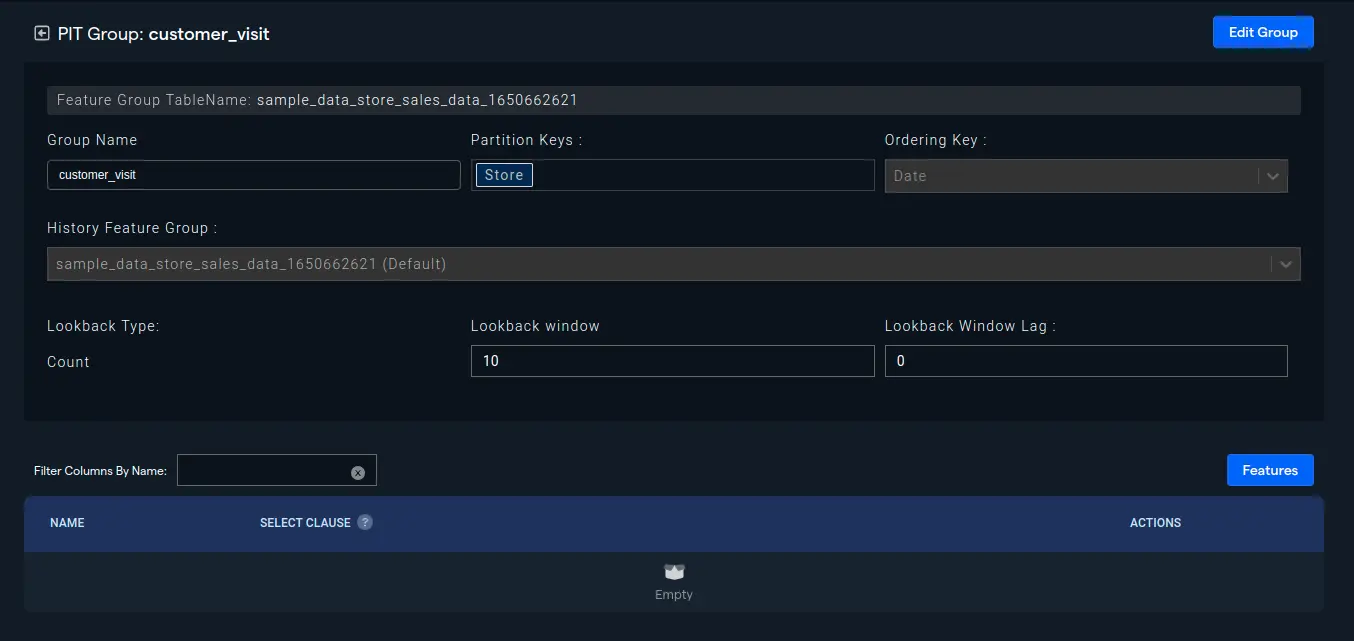Click the Feature Group TableName display bar
The height and width of the screenshot is (641, 1354).
coord(674,99)
